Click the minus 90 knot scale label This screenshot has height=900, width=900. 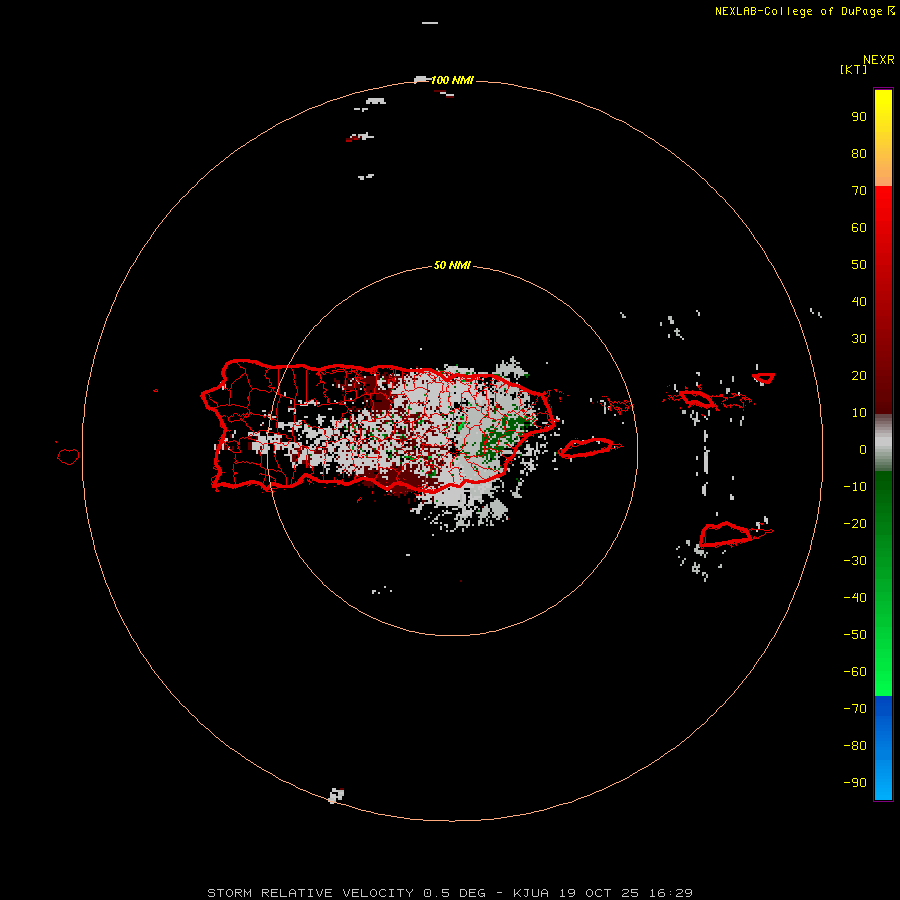coord(855,783)
